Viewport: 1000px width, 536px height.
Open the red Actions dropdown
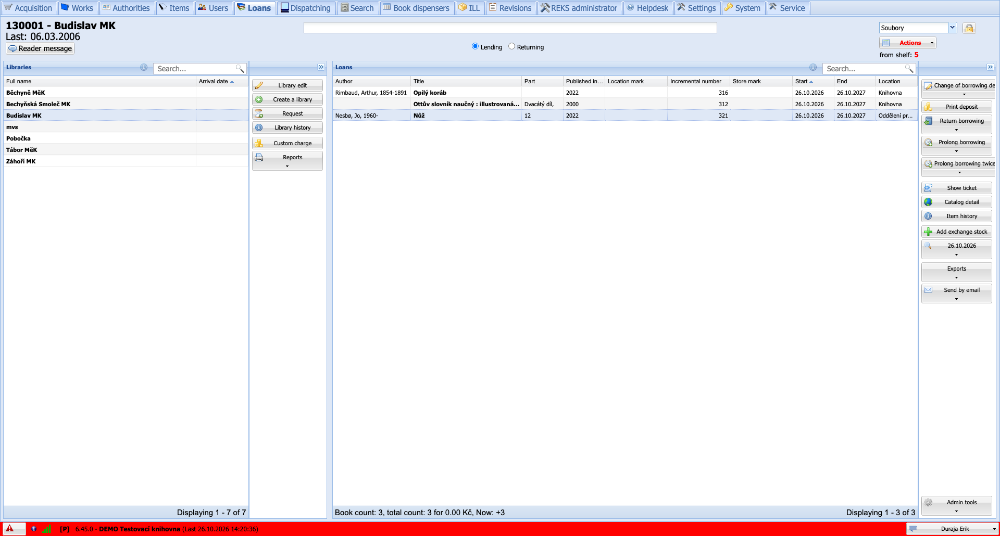(x=908, y=43)
